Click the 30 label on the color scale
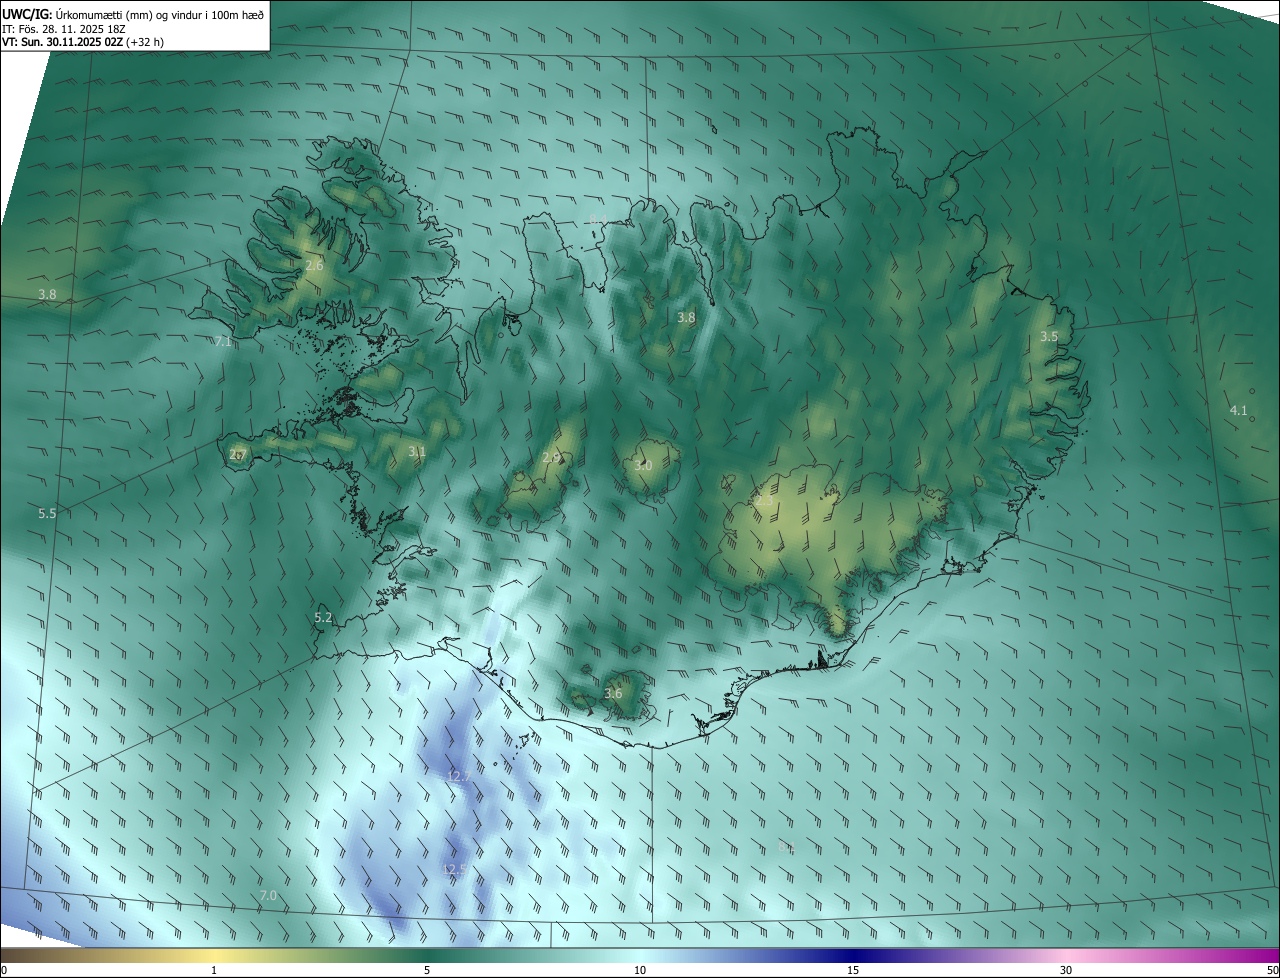 (x=1066, y=970)
